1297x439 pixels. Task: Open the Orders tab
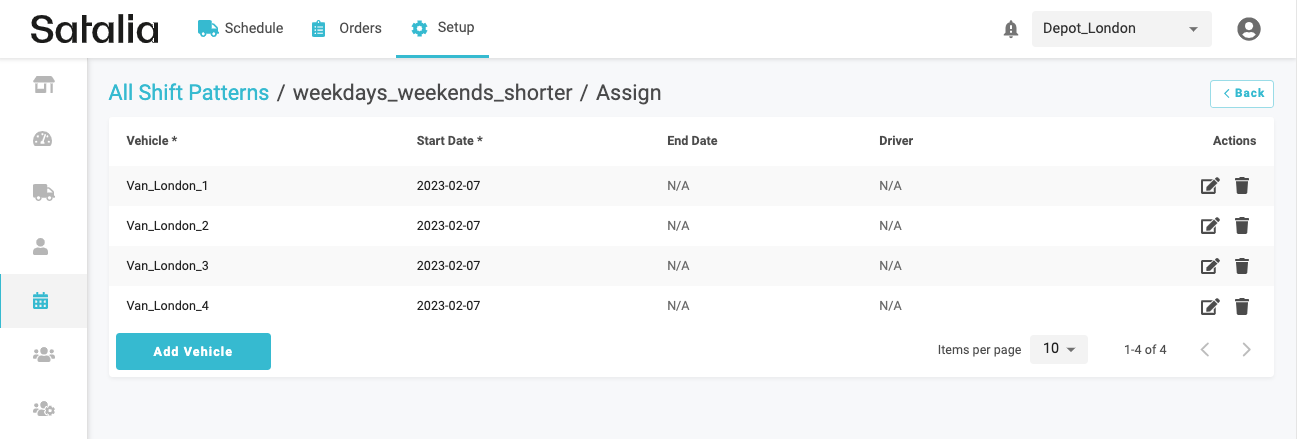coord(347,28)
